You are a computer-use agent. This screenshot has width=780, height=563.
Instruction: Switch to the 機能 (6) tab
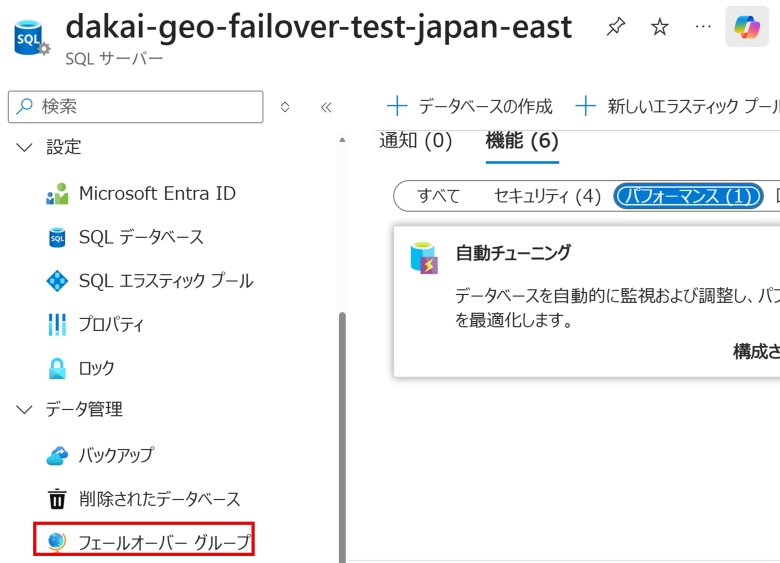pyautogui.click(x=522, y=141)
